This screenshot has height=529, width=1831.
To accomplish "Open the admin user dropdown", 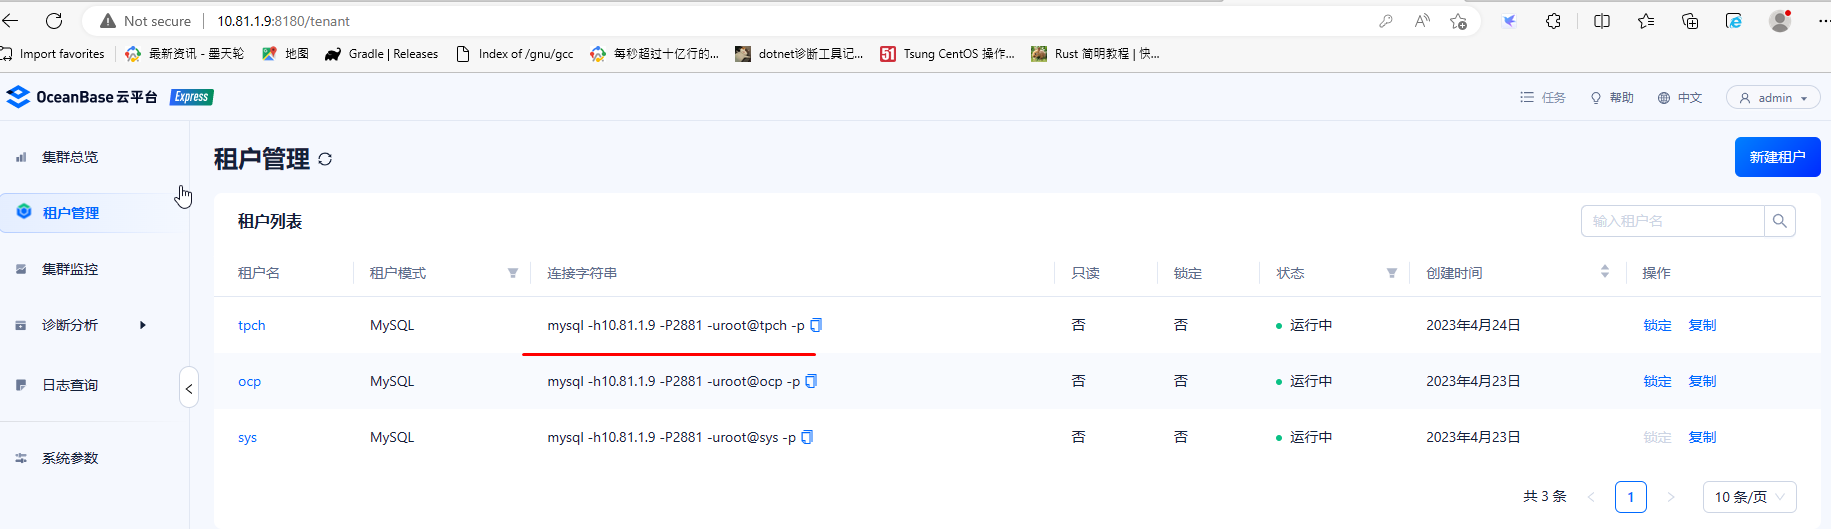I will point(1773,98).
